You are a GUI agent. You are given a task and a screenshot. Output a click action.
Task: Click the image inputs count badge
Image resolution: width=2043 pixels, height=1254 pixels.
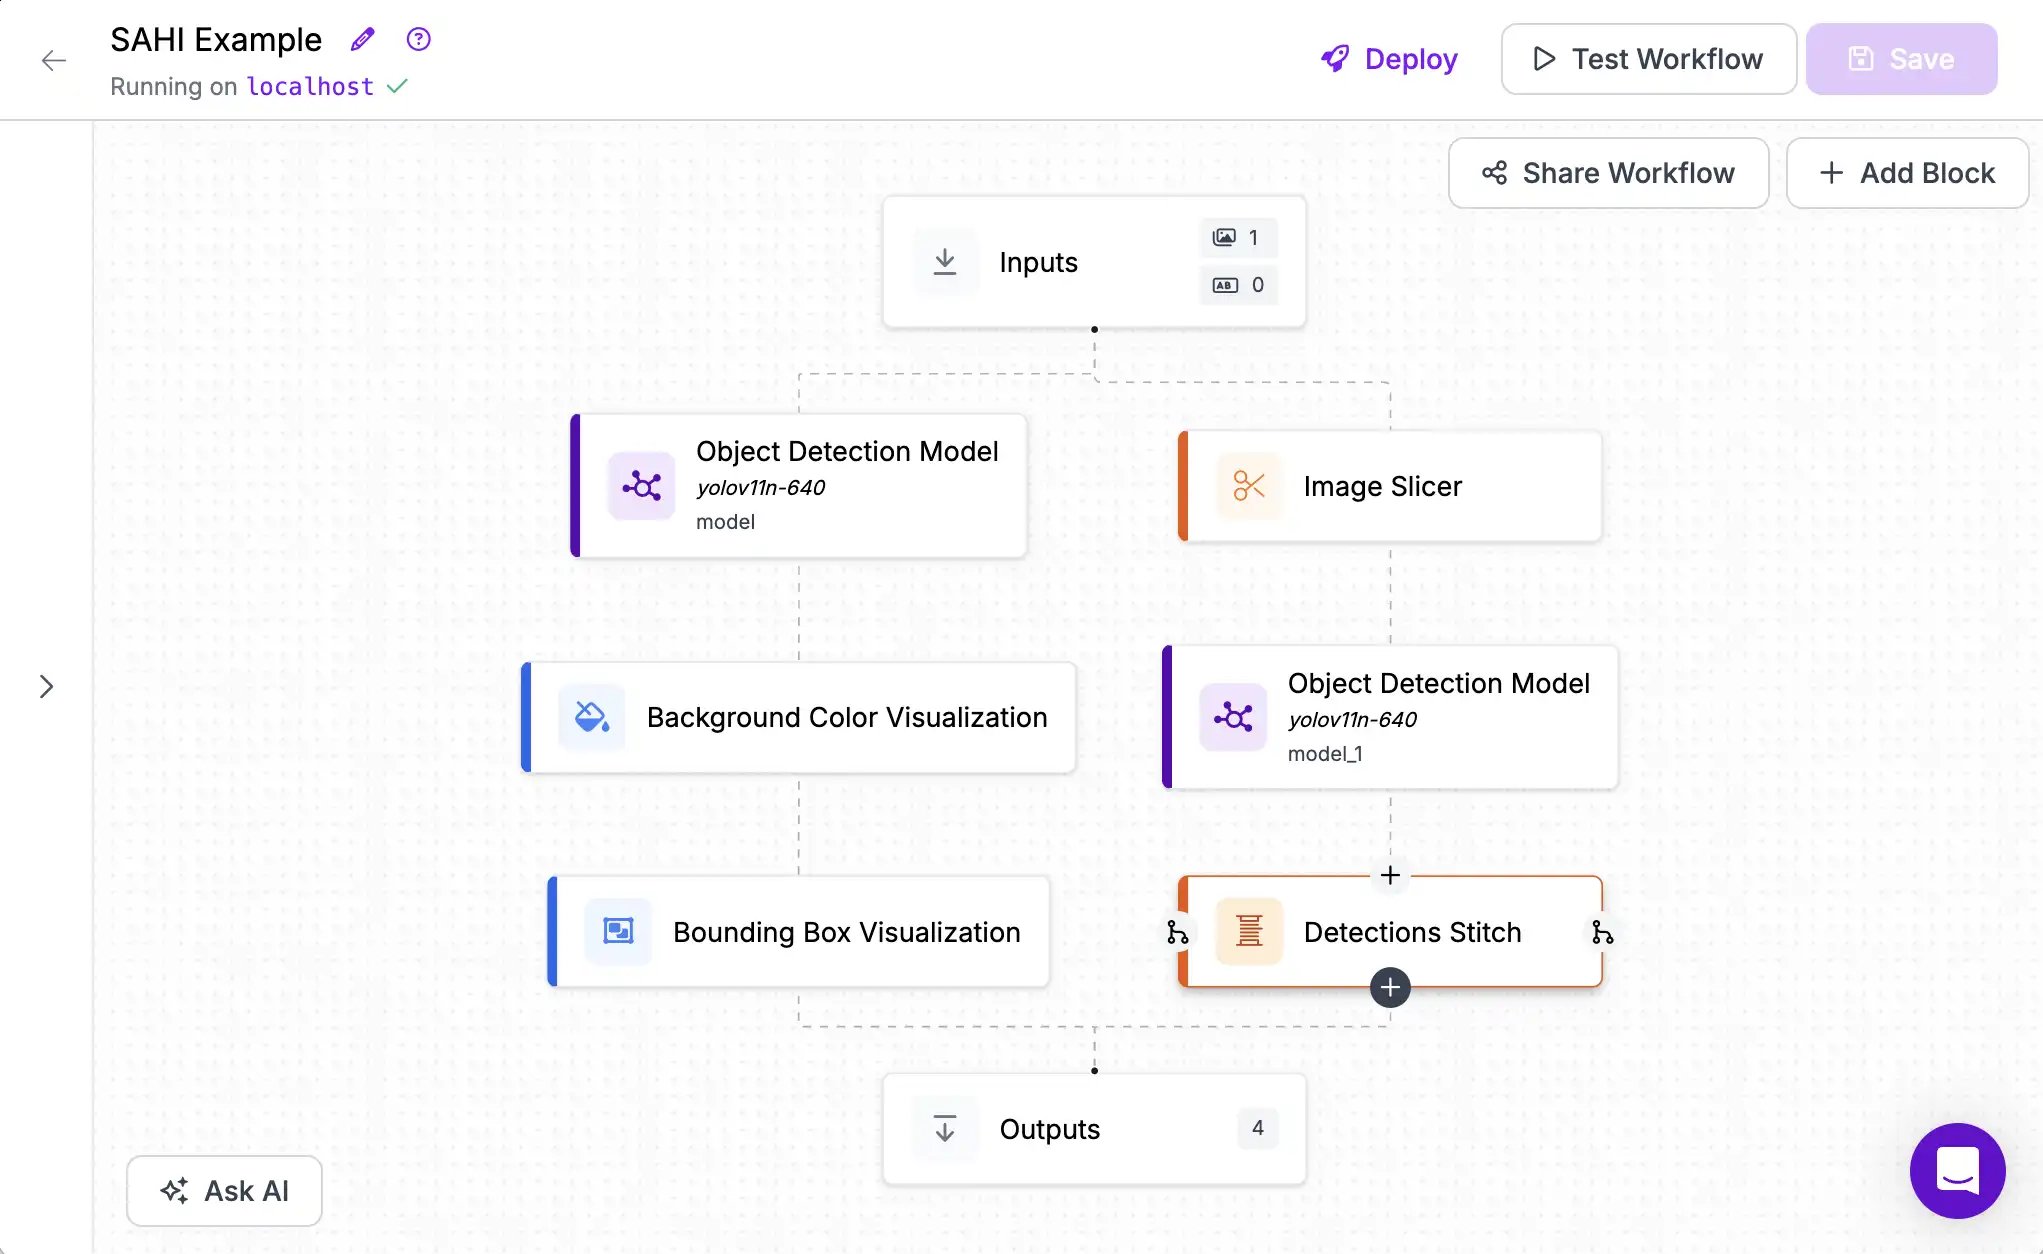coord(1238,237)
